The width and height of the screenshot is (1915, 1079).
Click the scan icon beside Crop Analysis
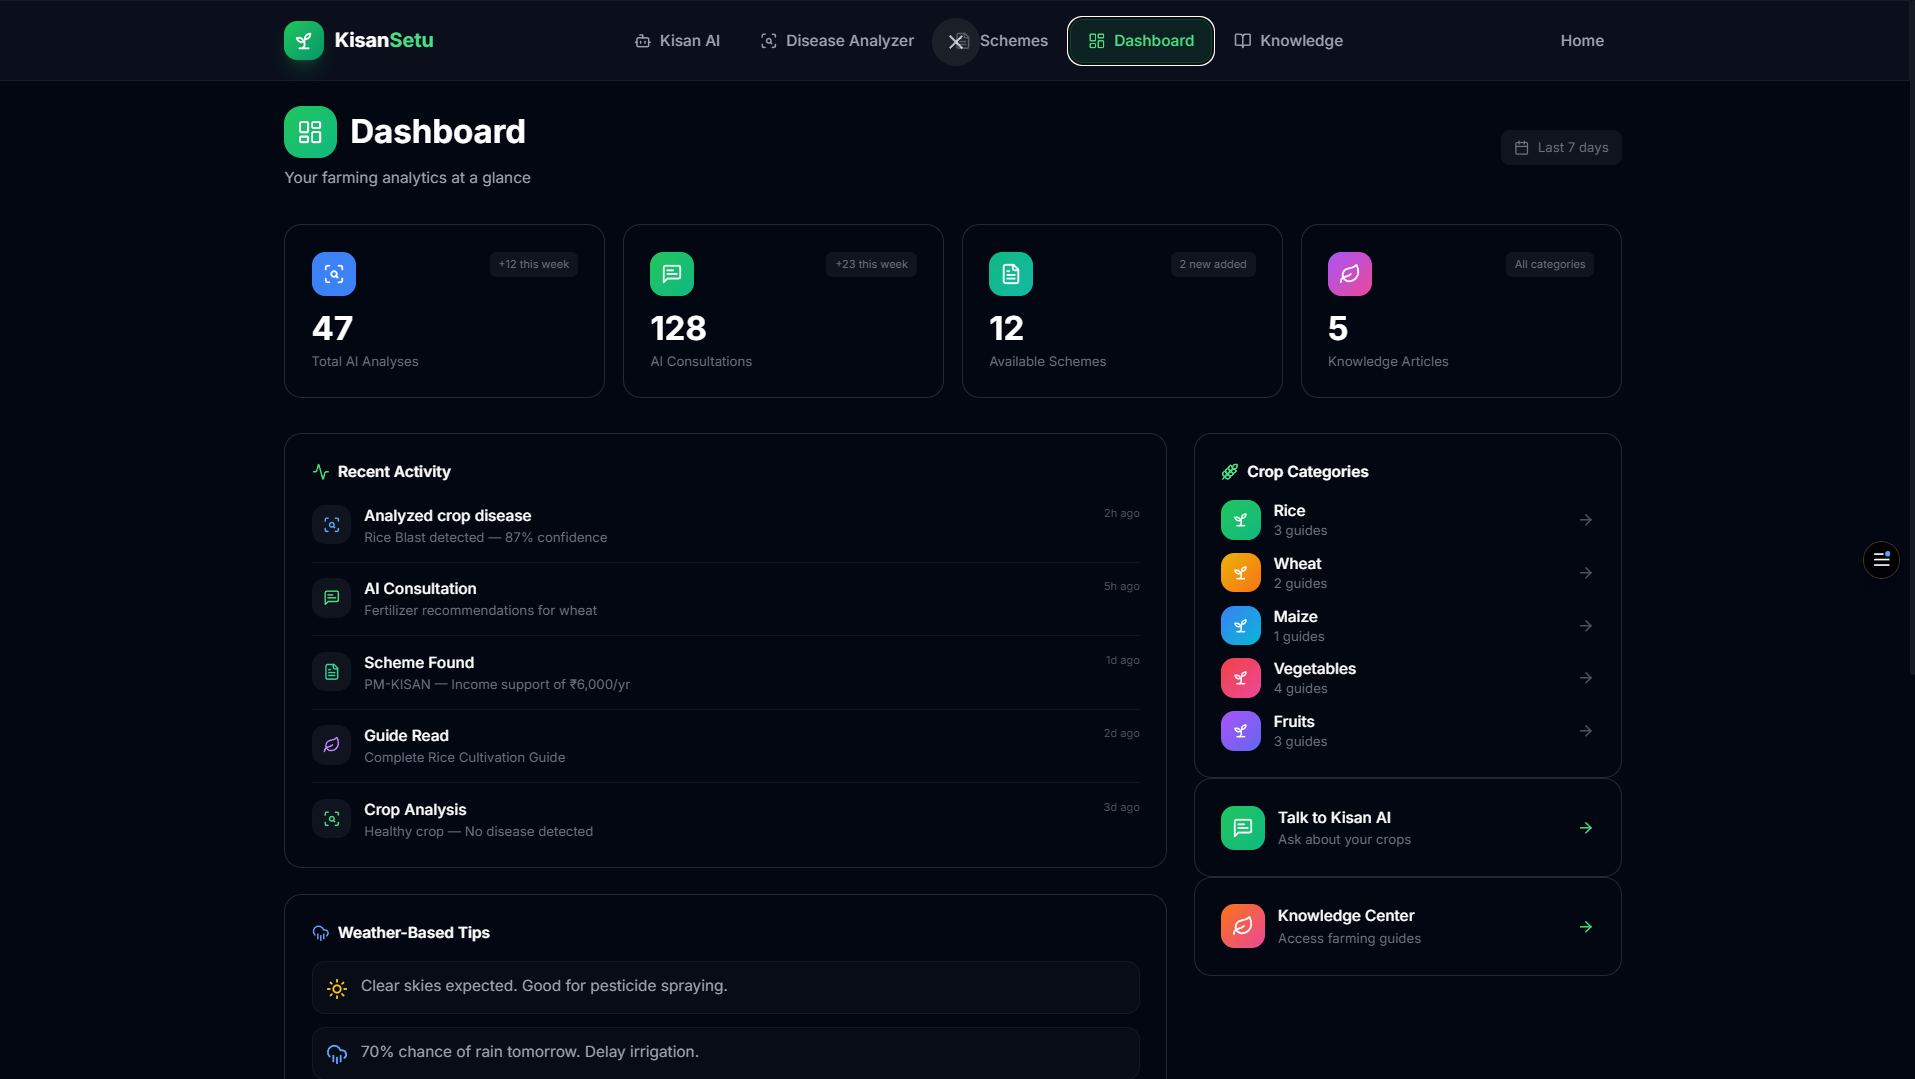pyautogui.click(x=332, y=819)
